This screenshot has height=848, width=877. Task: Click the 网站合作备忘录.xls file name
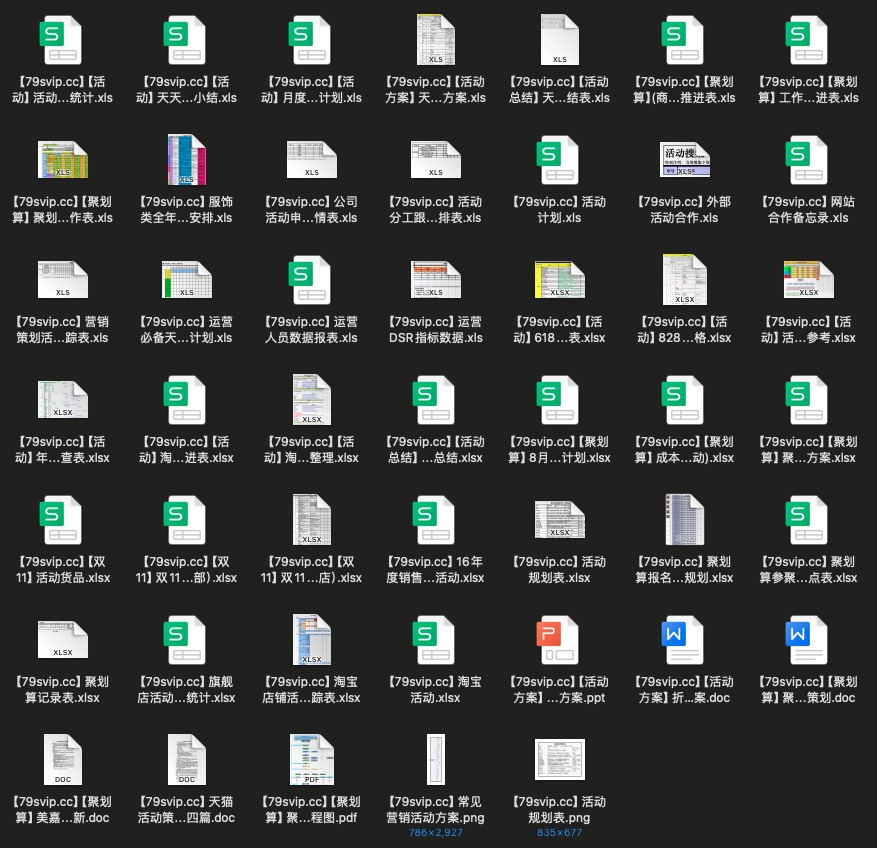pyautogui.click(x=808, y=210)
